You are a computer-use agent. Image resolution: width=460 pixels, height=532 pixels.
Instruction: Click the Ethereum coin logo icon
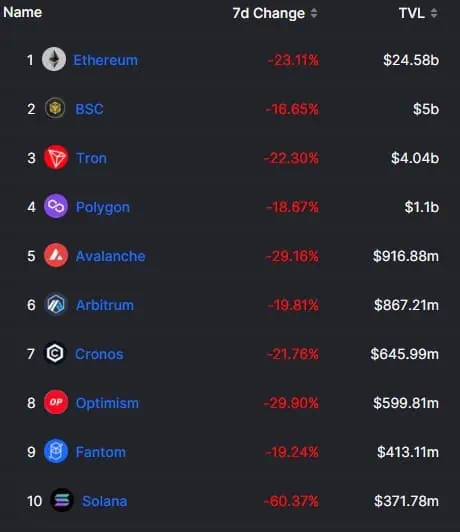[54, 59]
